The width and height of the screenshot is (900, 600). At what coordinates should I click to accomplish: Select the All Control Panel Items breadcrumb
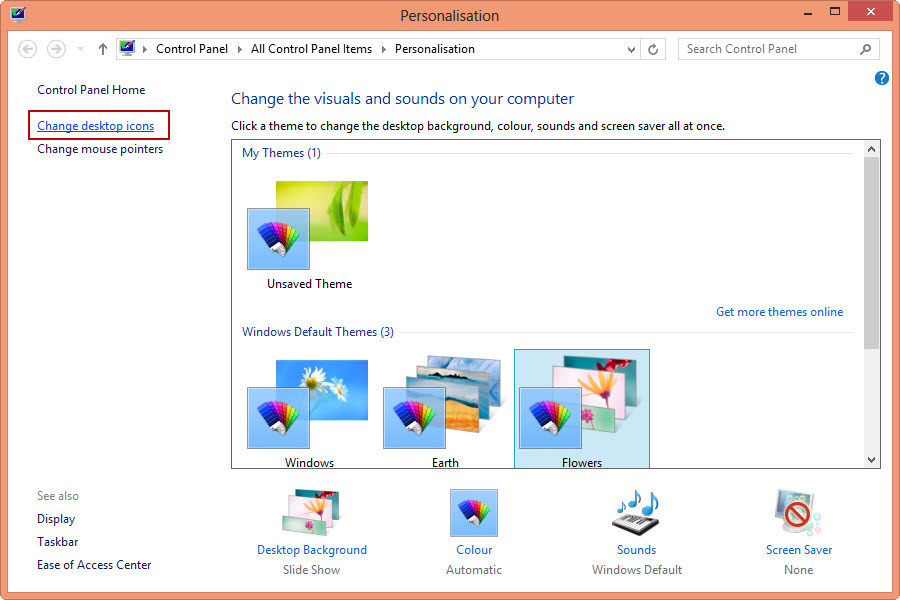point(311,49)
